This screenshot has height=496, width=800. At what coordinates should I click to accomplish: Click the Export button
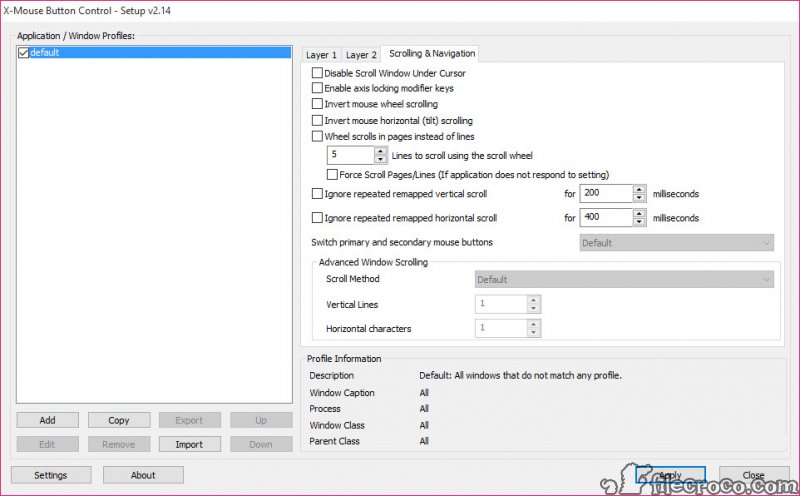(190, 420)
